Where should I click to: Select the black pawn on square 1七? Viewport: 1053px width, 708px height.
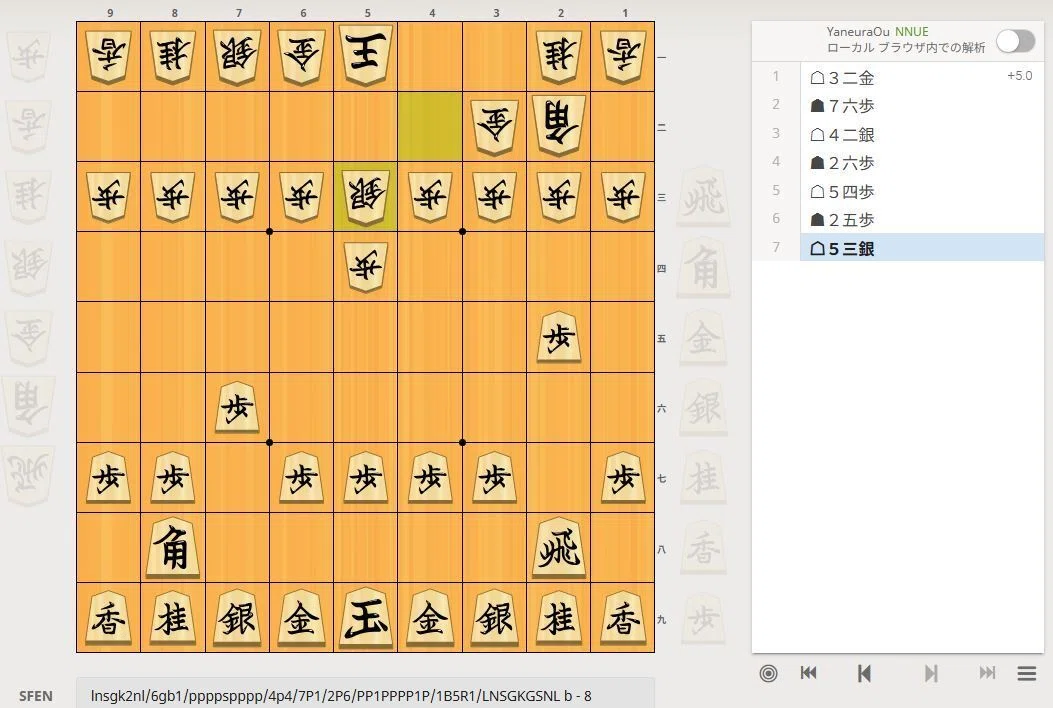623,478
